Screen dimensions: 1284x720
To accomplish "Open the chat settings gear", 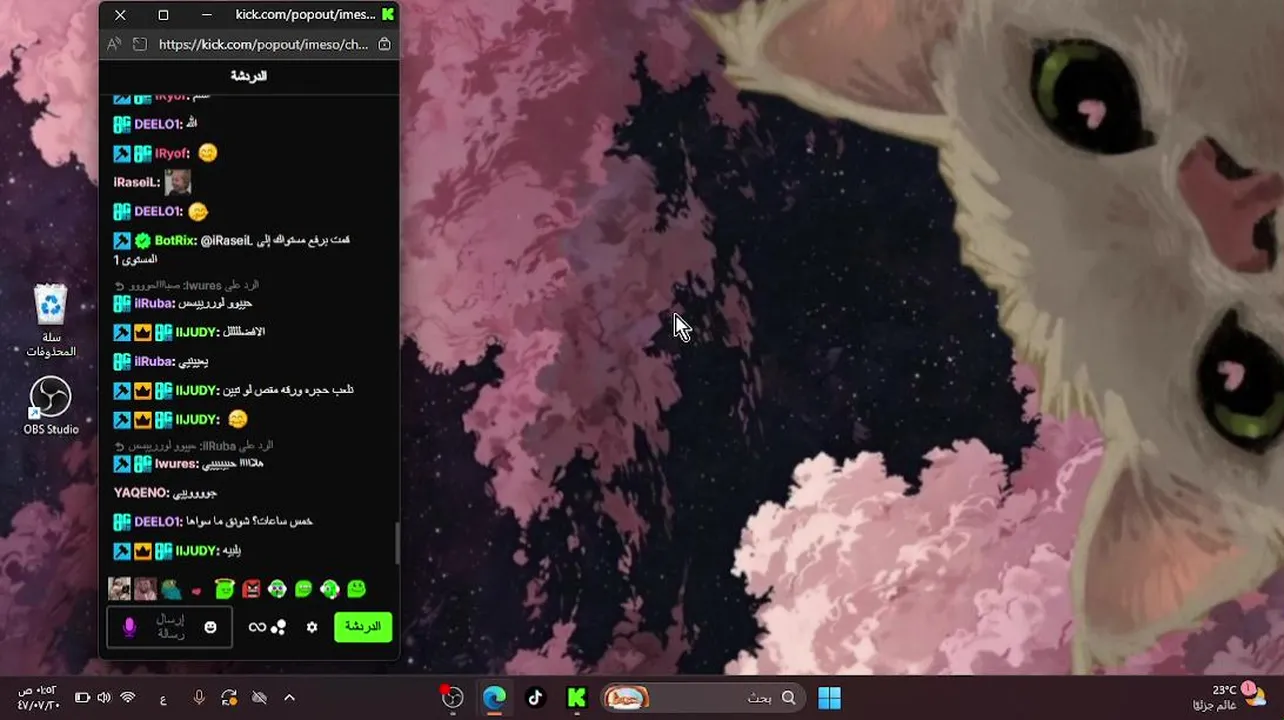I will point(312,627).
